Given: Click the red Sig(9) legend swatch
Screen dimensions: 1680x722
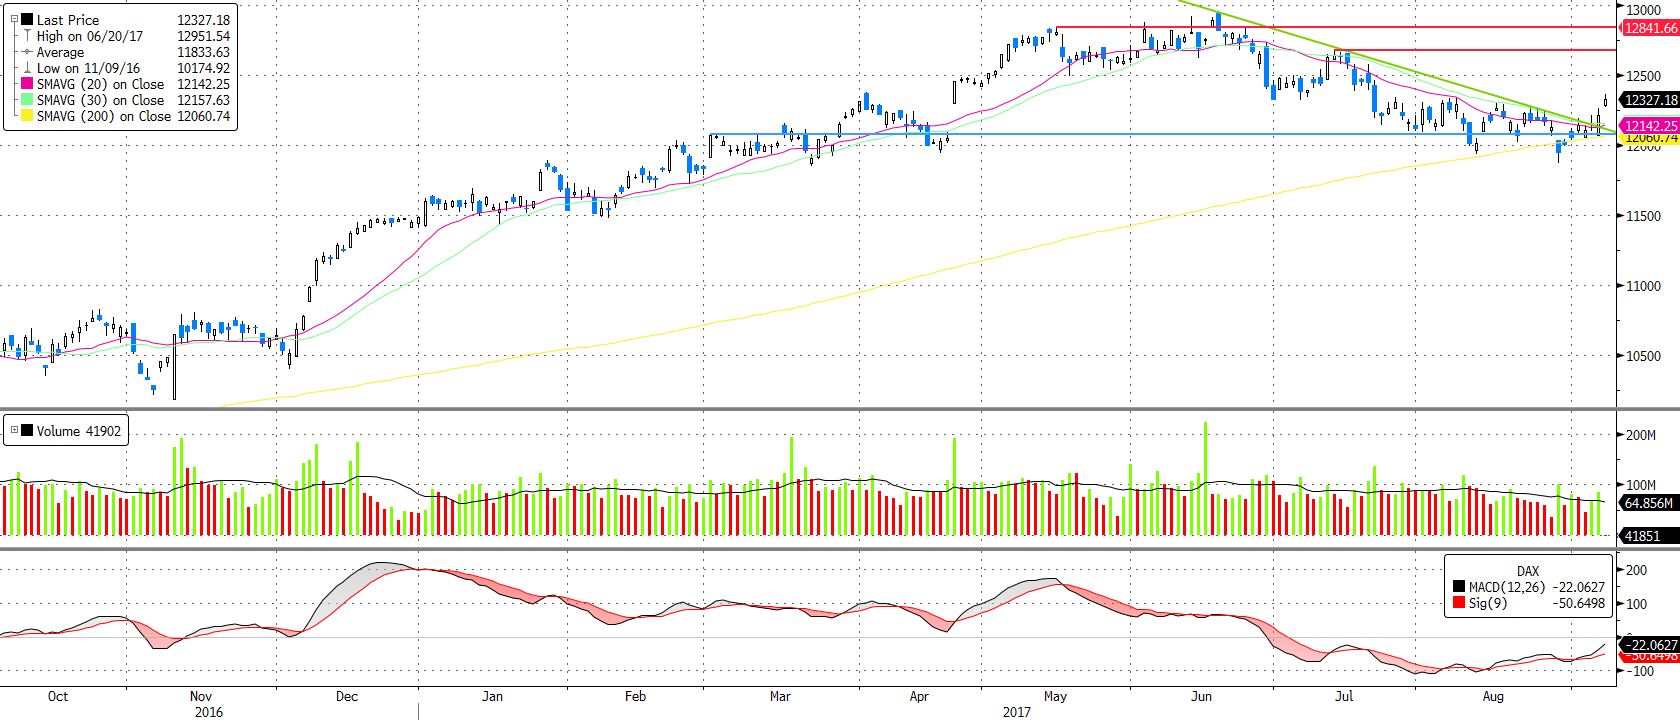Looking at the screenshot, I should pyautogui.click(x=1459, y=603).
